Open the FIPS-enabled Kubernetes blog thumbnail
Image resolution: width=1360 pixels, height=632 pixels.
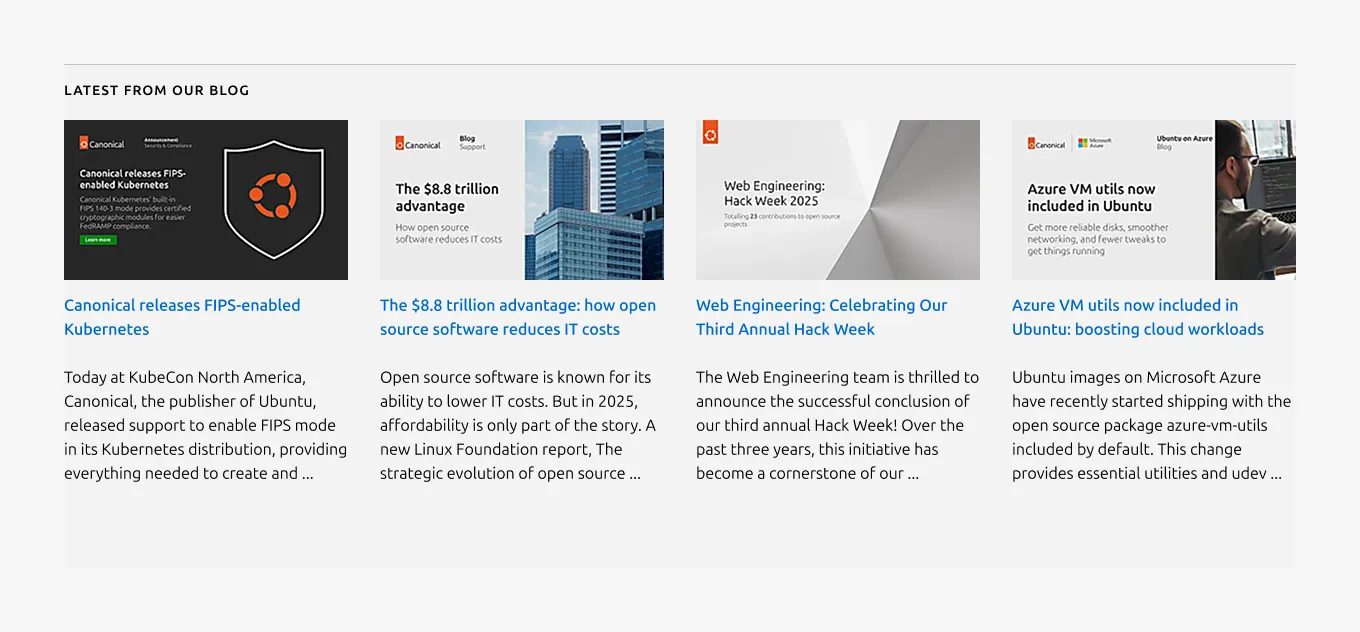[x=206, y=200]
